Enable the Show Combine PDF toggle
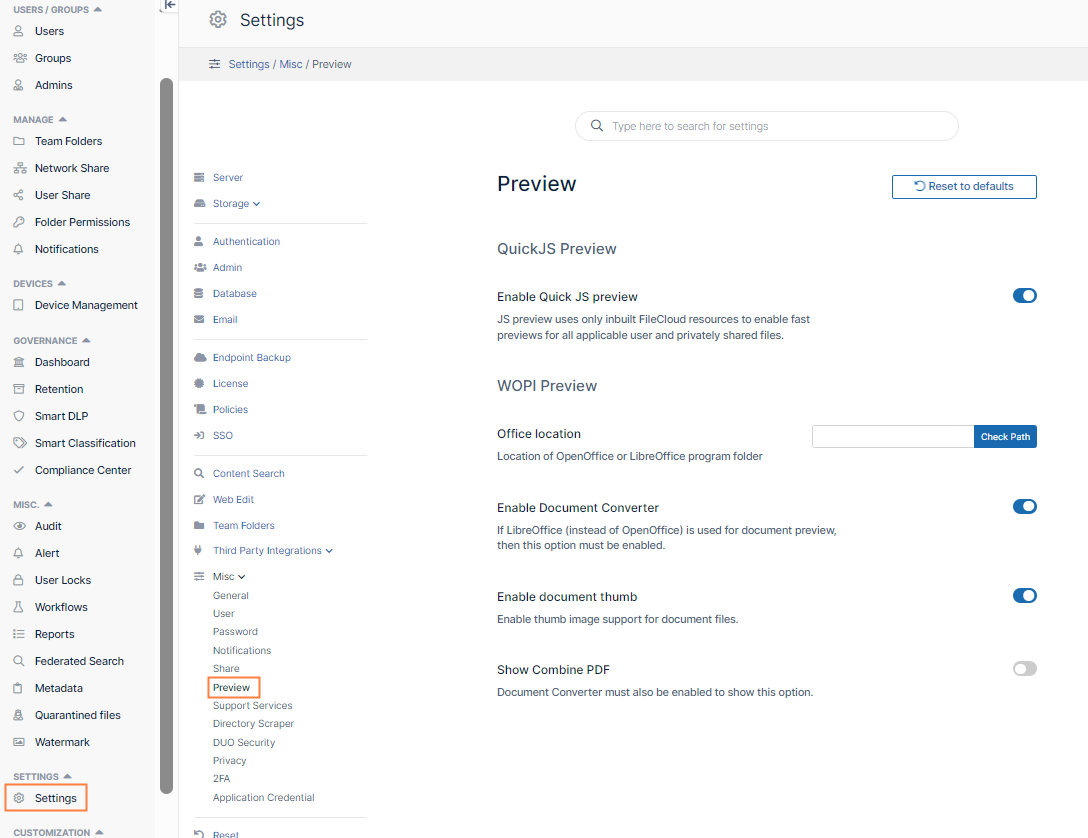The image size is (1088, 838). pos(1024,669)
